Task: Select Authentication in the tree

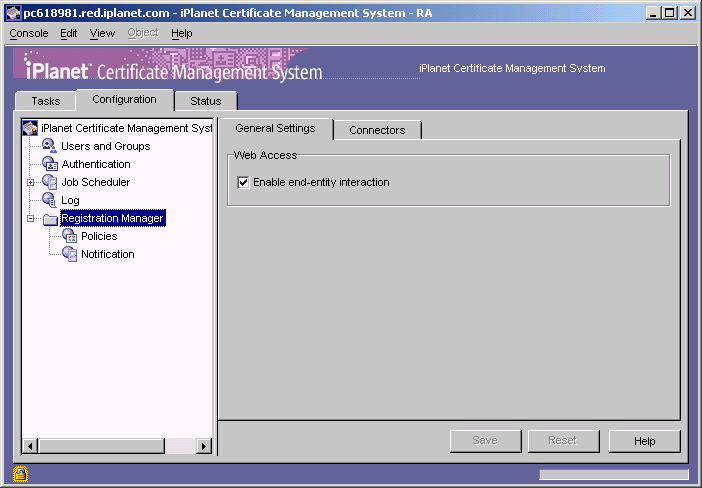Action: click(x=96, y=164)
